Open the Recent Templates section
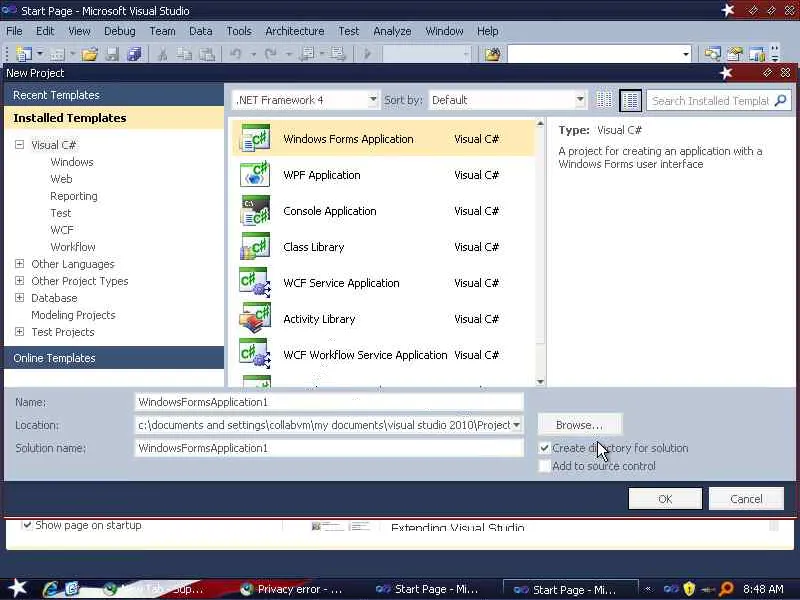 114,95
